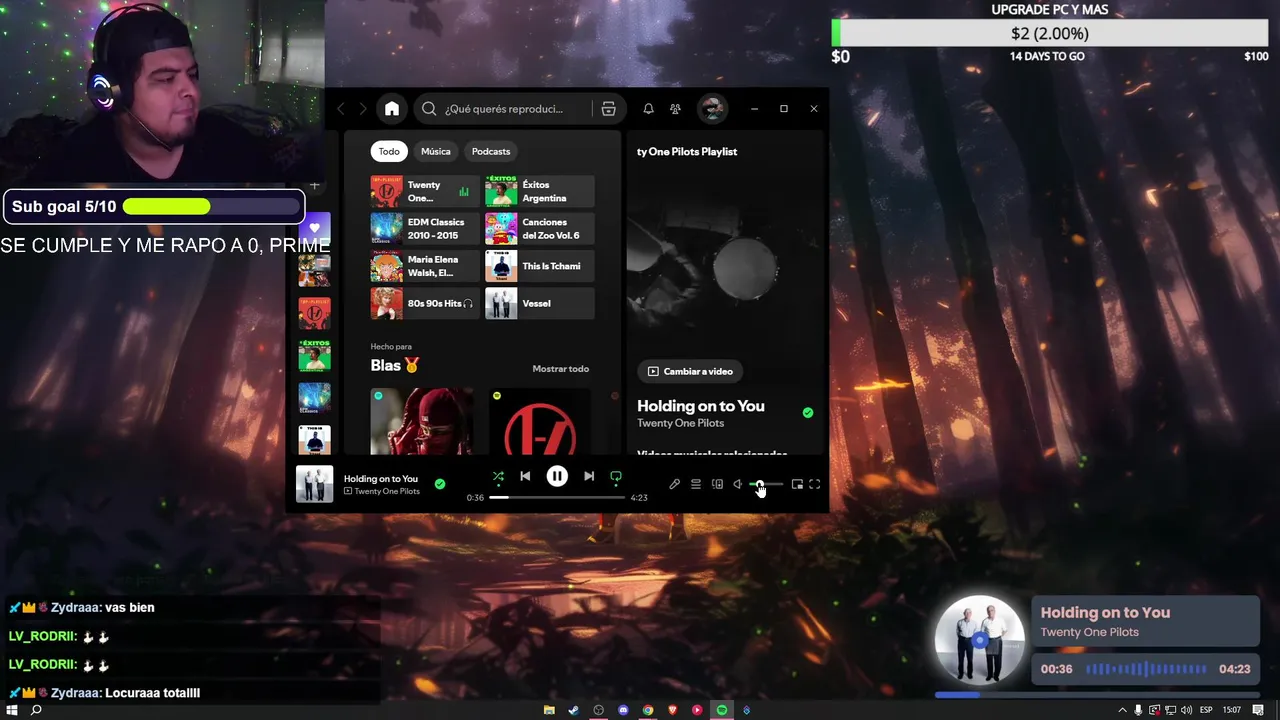This screenshot has width=1280, height=720.
Task: Open Maria Elena Walsh tile
Action: 425,266
